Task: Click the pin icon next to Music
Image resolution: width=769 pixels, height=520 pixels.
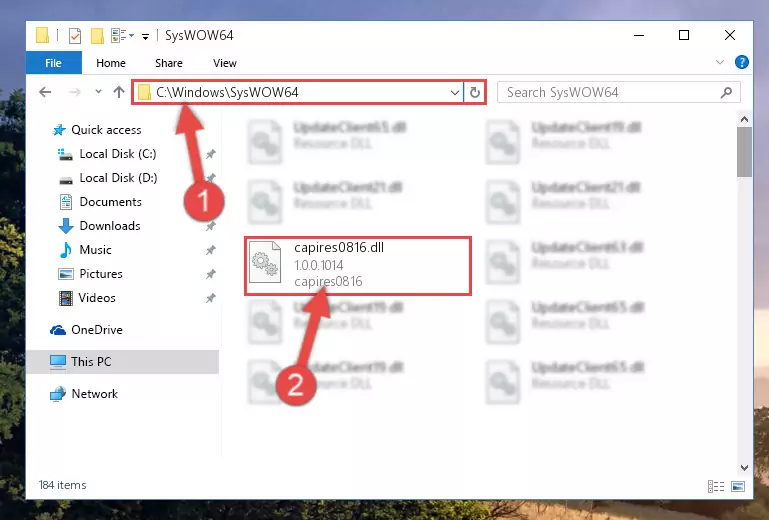Action: (210, 250)
